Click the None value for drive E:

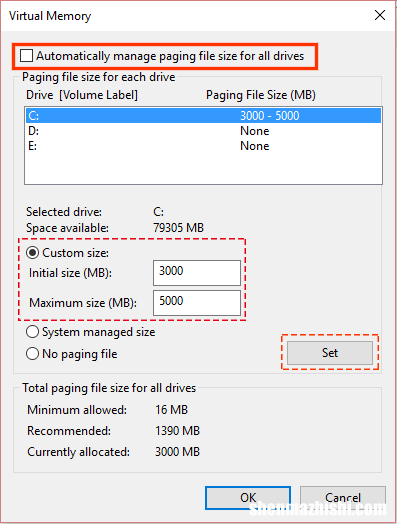tap(255, 146)
